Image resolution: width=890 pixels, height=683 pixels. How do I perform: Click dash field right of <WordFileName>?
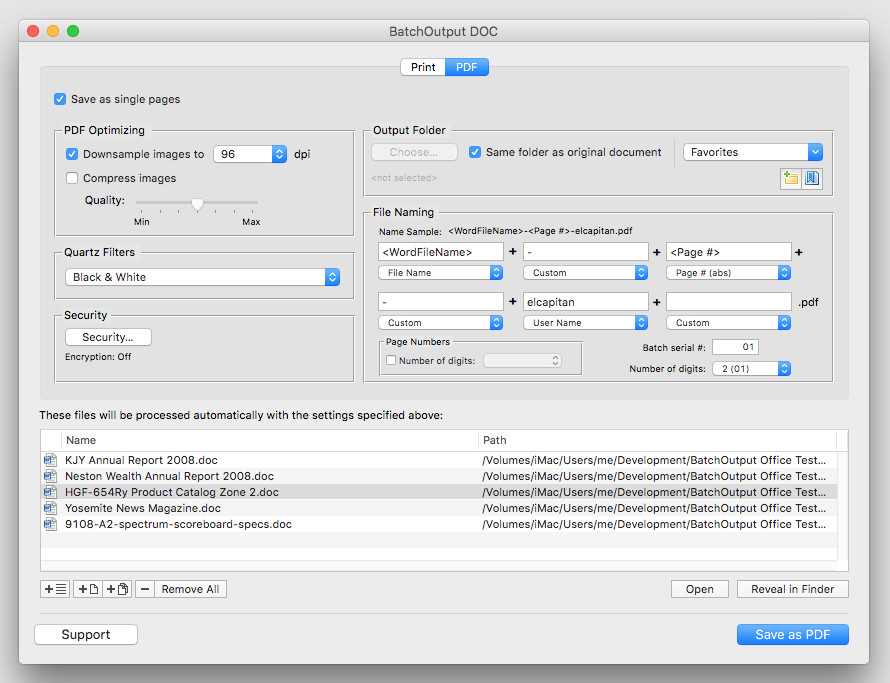[x=585, y=252]
